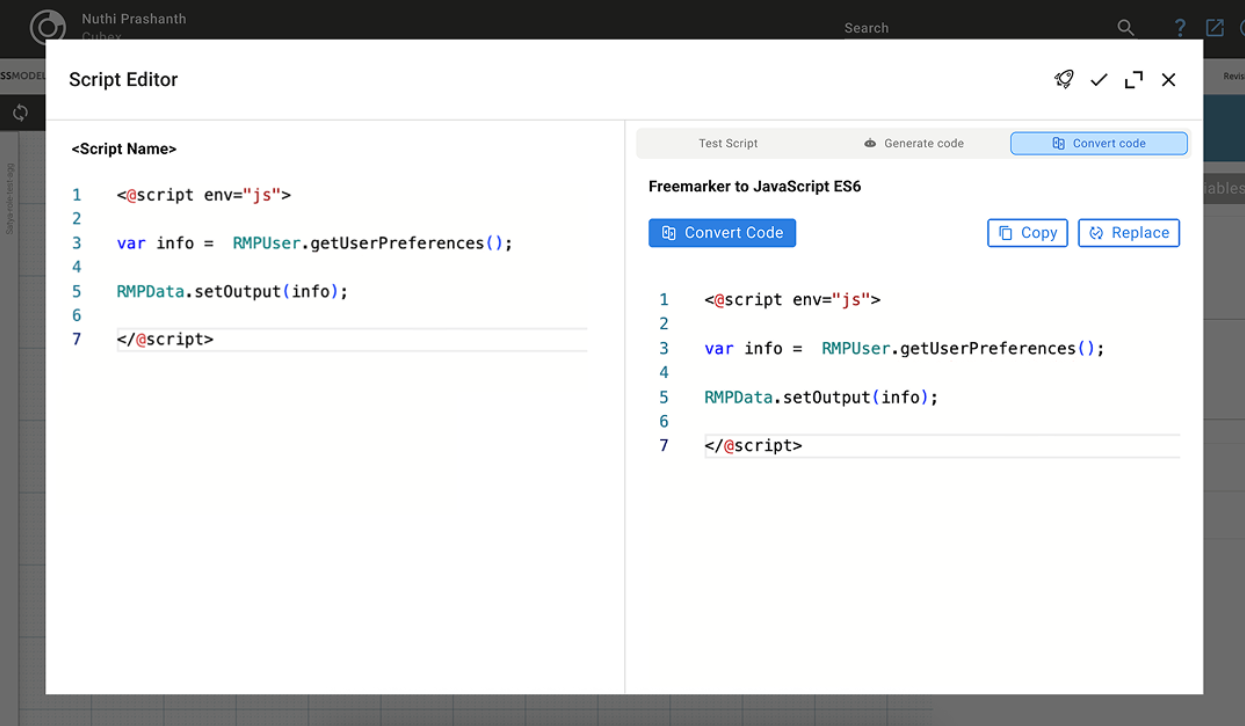This screenshot has width=1245, height=726.
Task: Close the Script Editor dialog
Action: [x=1168, y=80]
